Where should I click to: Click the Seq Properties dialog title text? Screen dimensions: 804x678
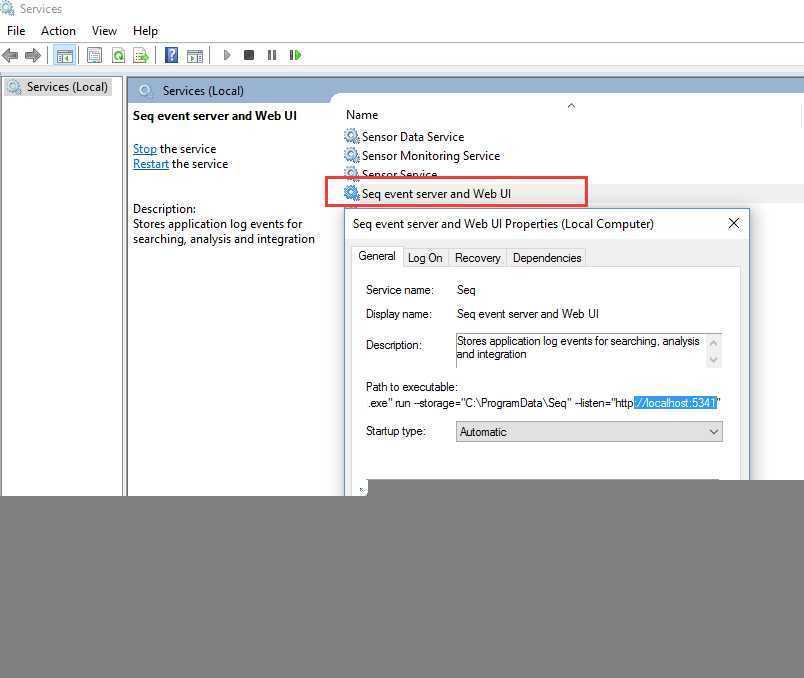coord(503,224)
